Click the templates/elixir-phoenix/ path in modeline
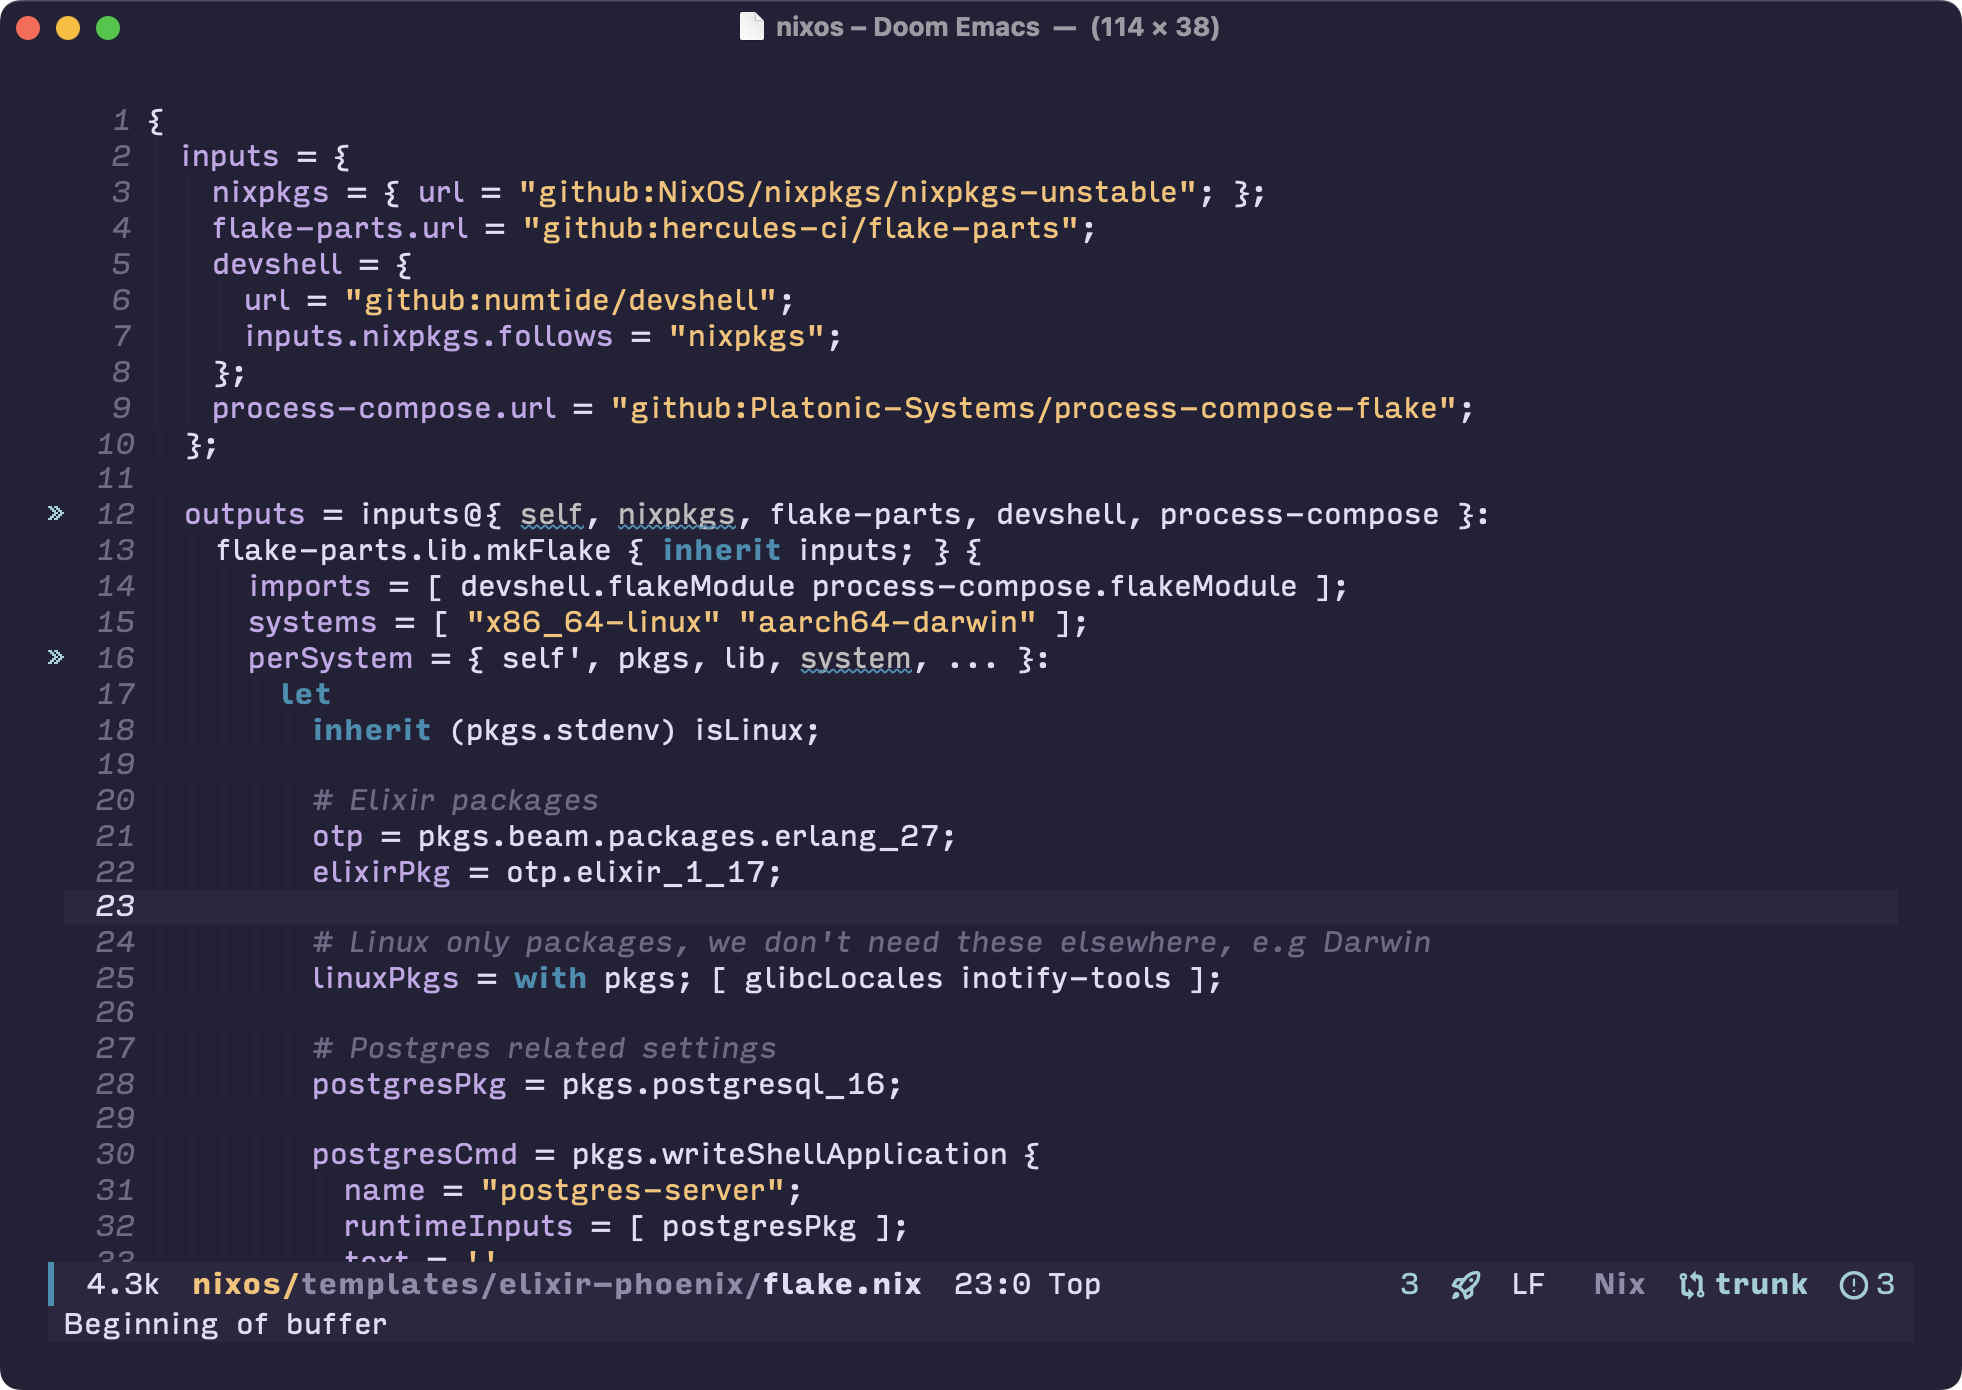The width and height of the screenshot is (1962, 1390). [x=531, y=1285]
